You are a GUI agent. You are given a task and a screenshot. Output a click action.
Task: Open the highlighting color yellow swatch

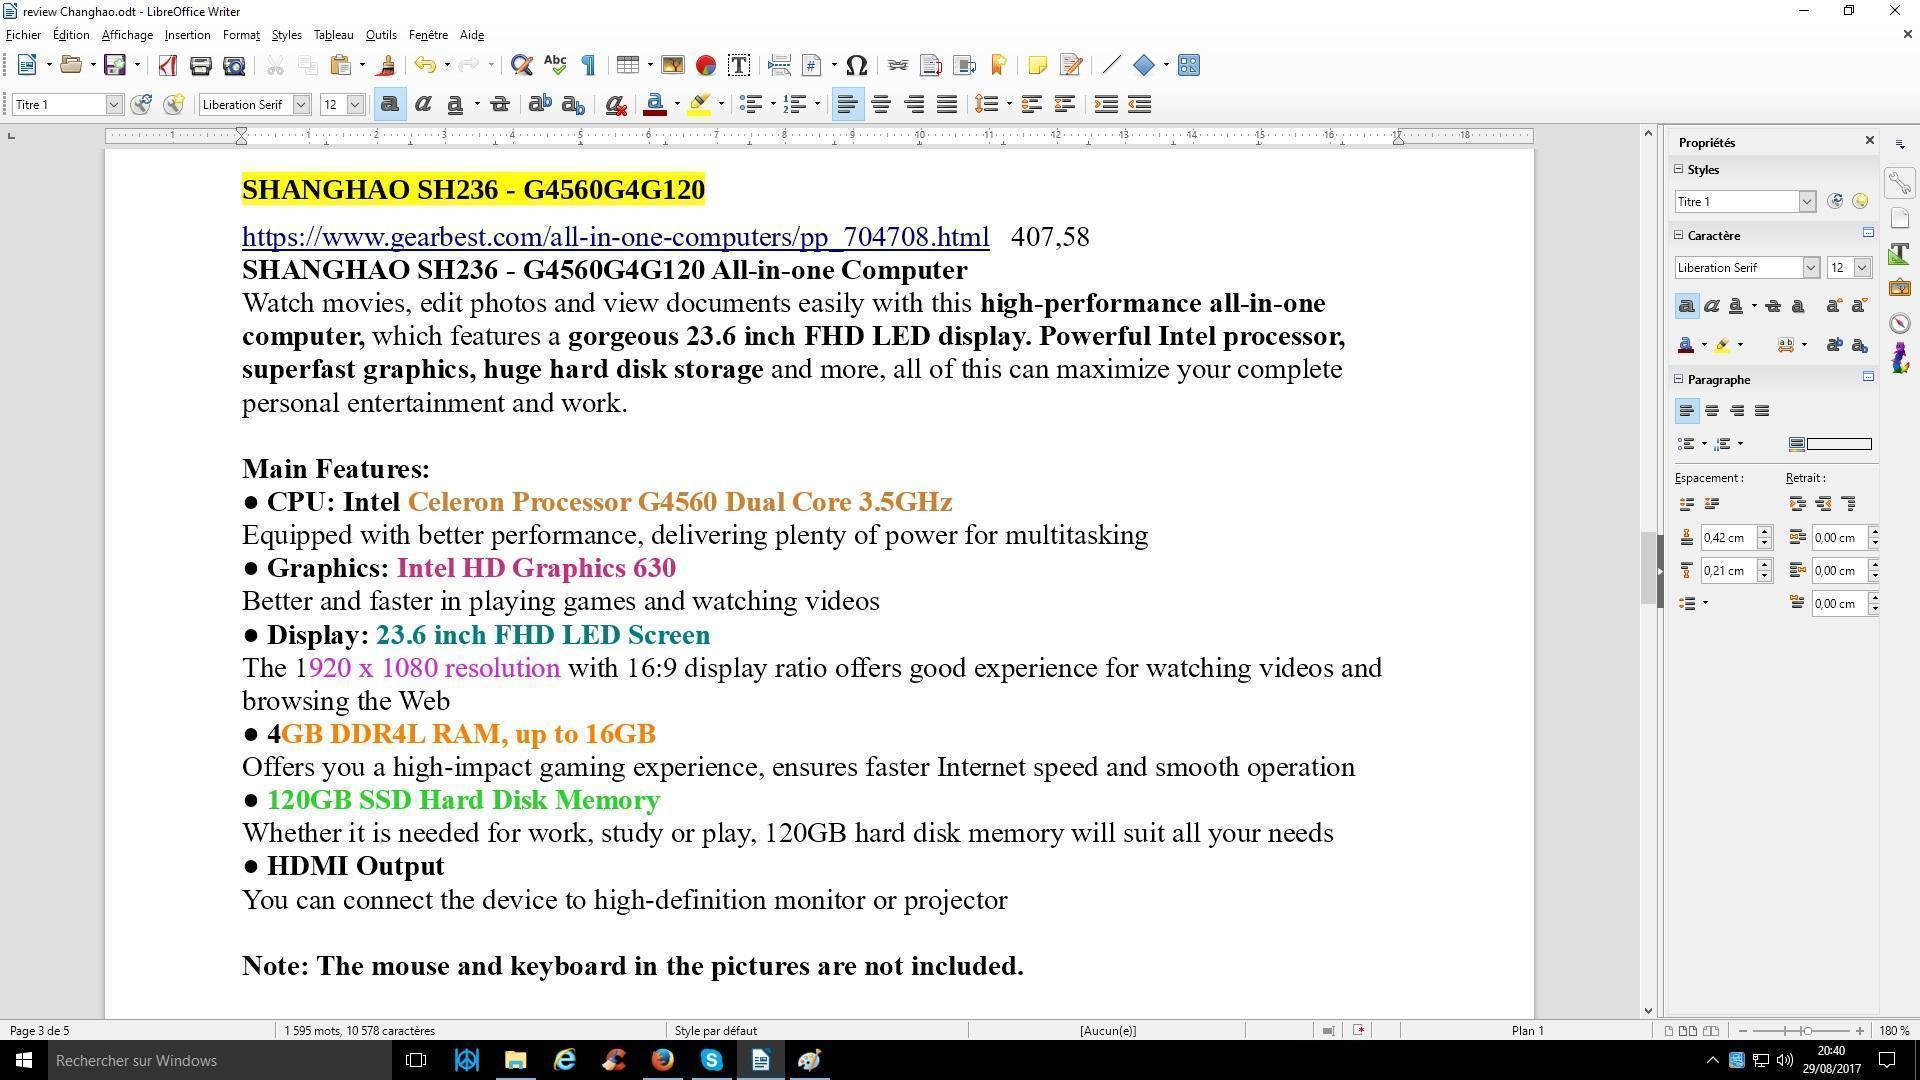699,105
